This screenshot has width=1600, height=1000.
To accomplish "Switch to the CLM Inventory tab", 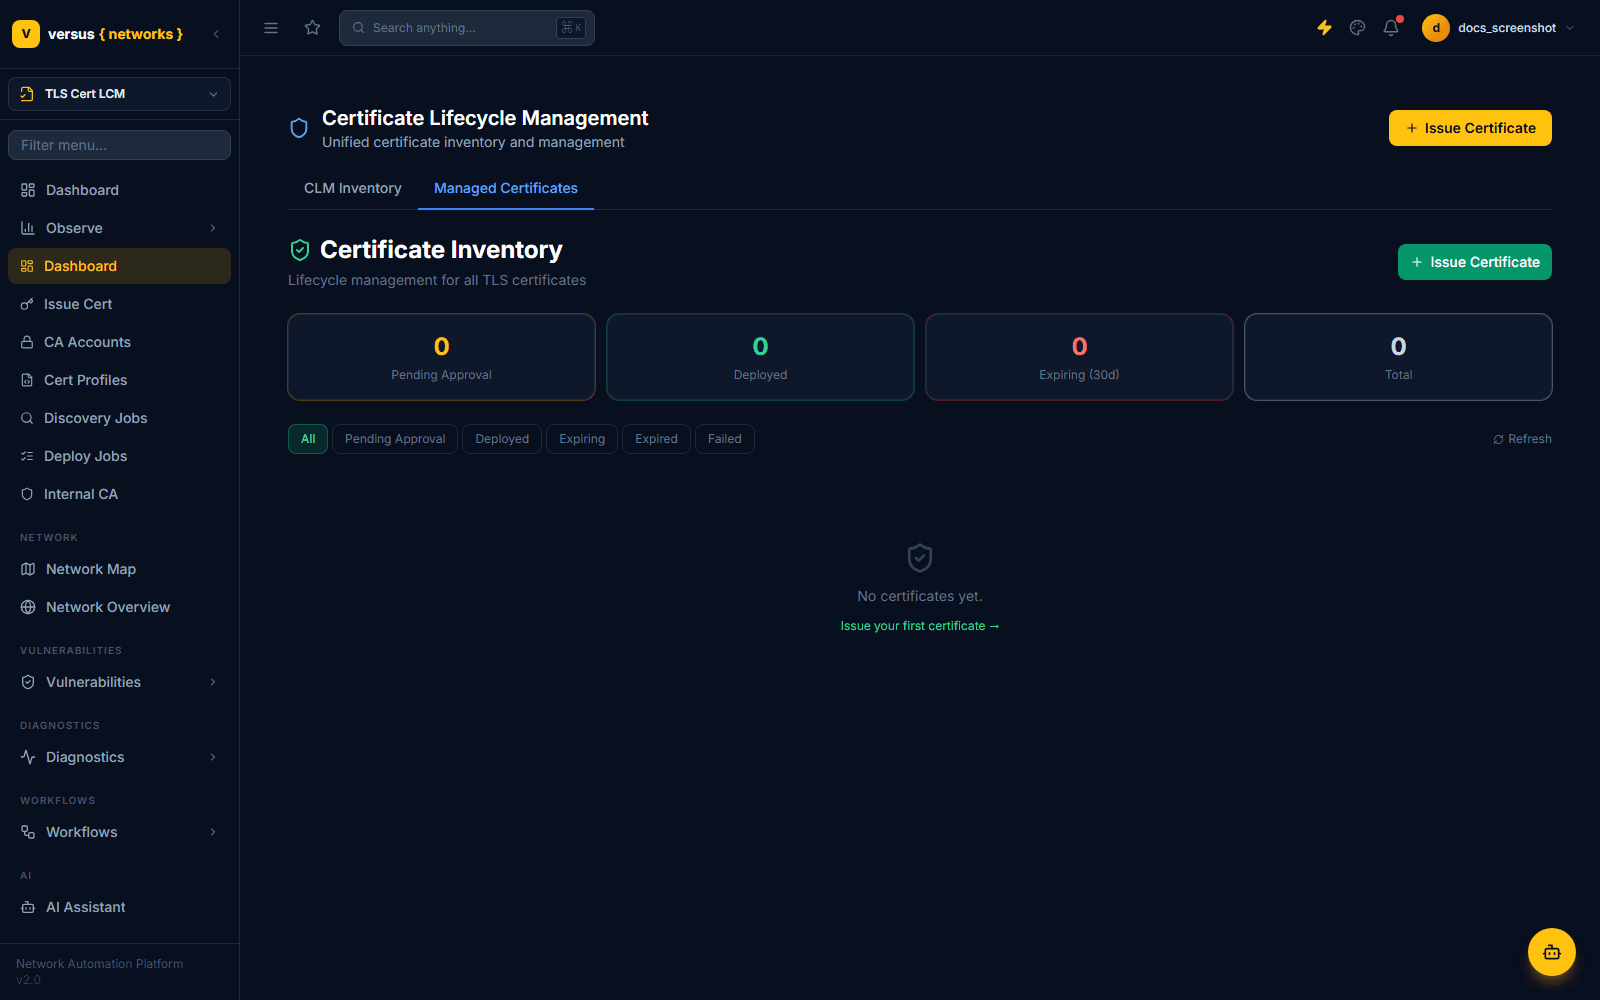I will (353, 188).
